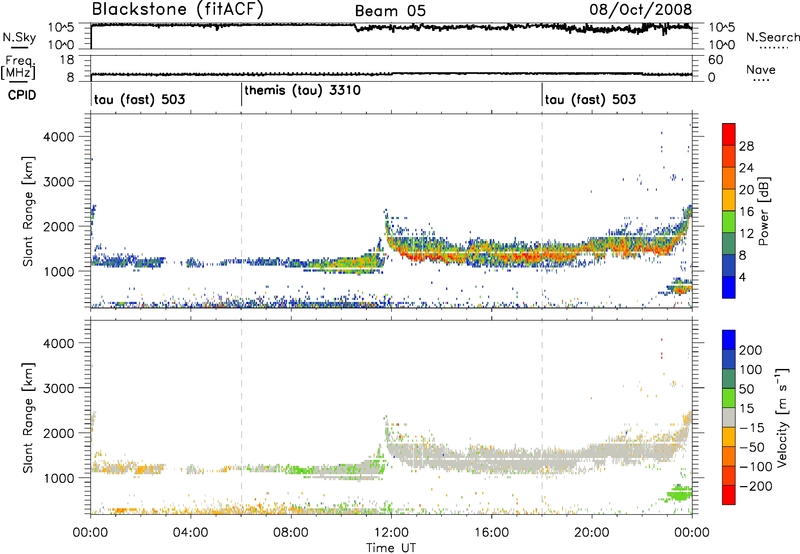Viewport: 800px width, 554px height.
Task: Click the 'Velocity [m s-1]' colorbar label
Action: tap(782, 417)
